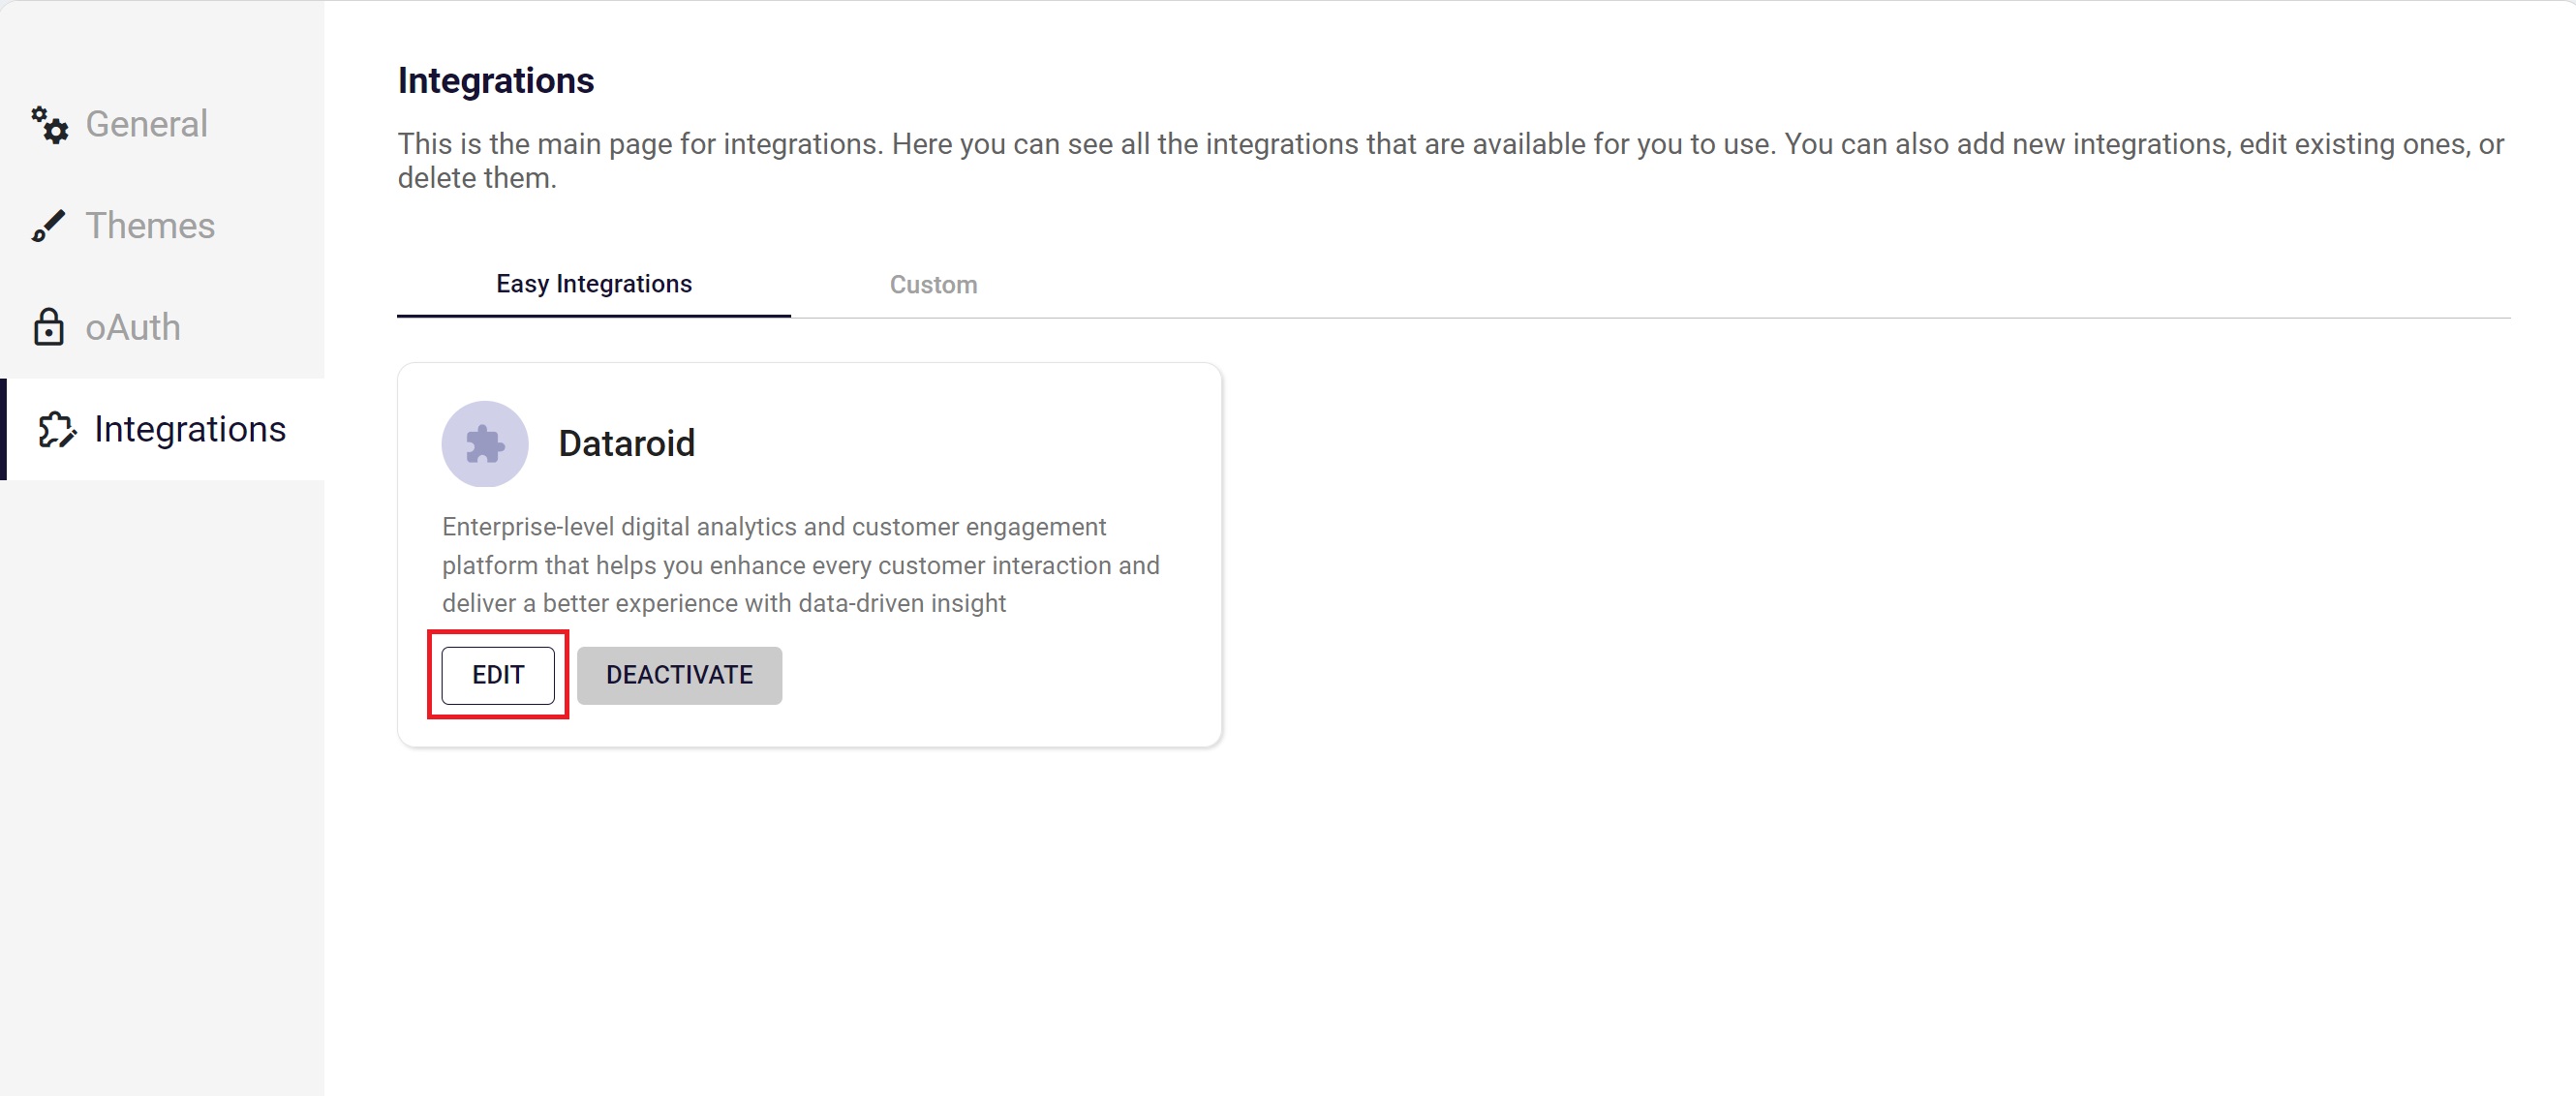
Task: Click the paintbrush icon beside Themes
Action: click(x=48, y=226)
